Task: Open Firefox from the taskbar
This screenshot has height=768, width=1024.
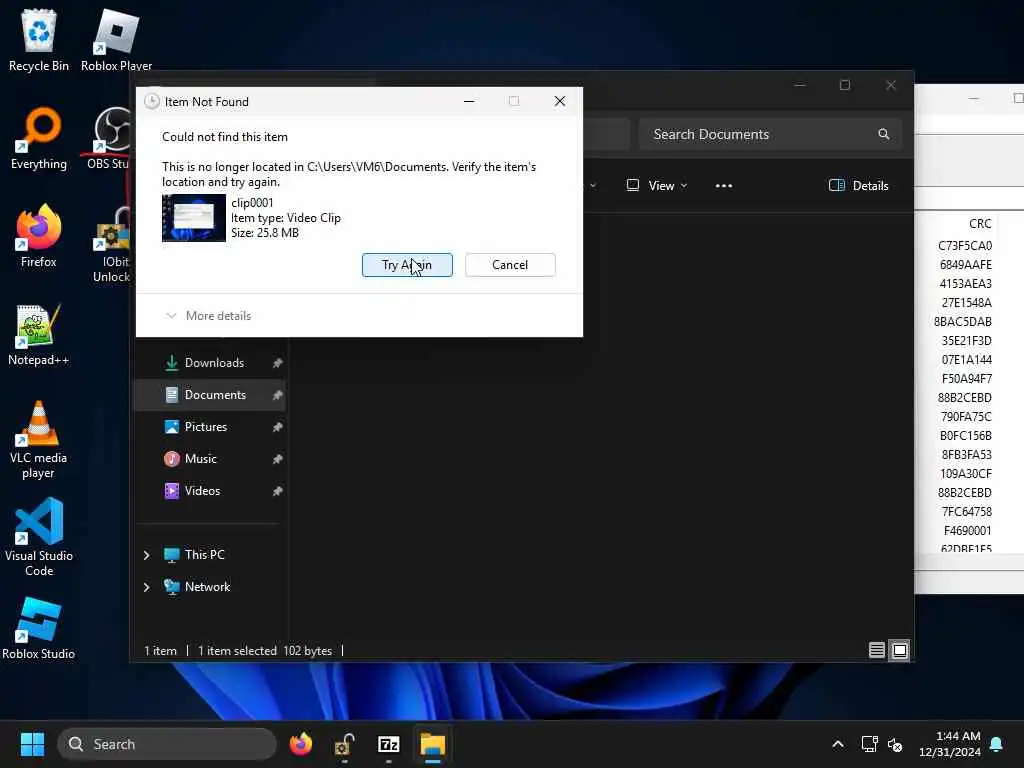Action: pyautogui.click(x=301, y=744)
